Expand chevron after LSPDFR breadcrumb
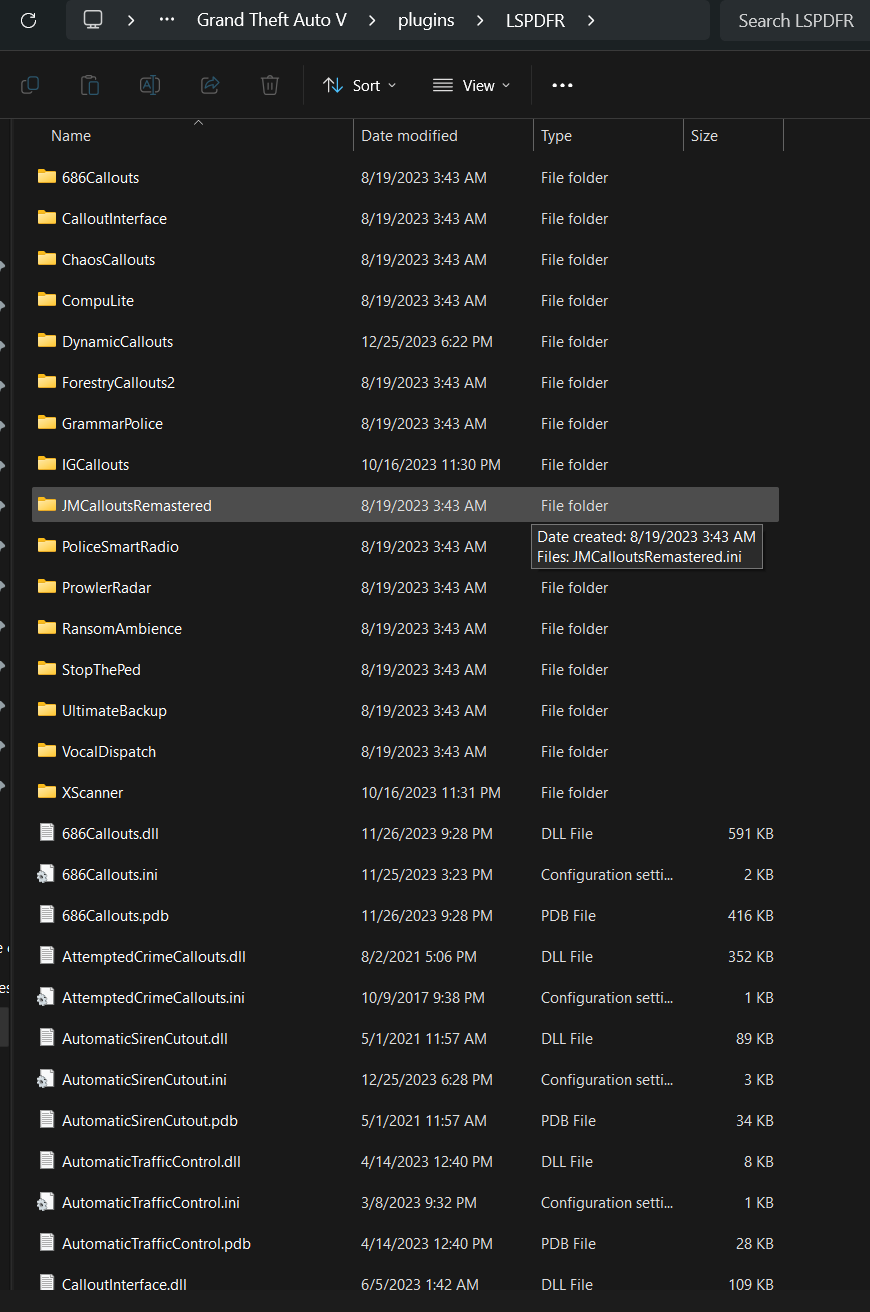The width and height of the screenshot is (870, 1312). click(592, 20)
